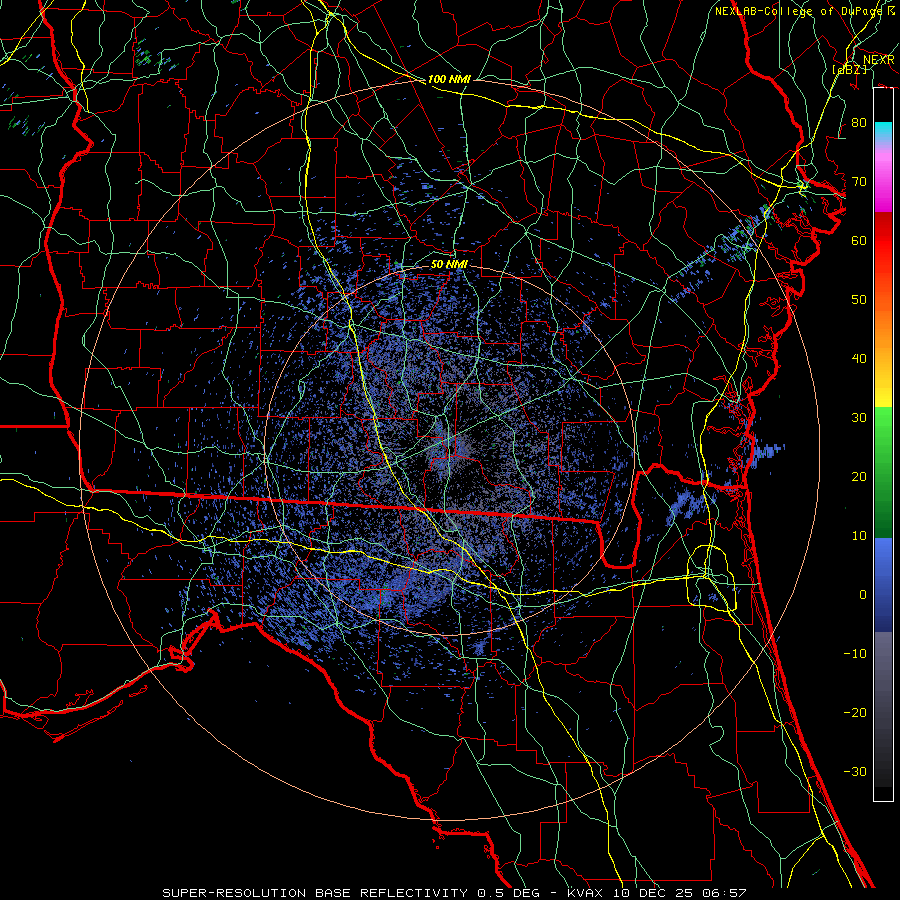Screen dimensions: 900x900
Task: Select the 70 dBZ scale label
Action: click(x=859, y=182)
